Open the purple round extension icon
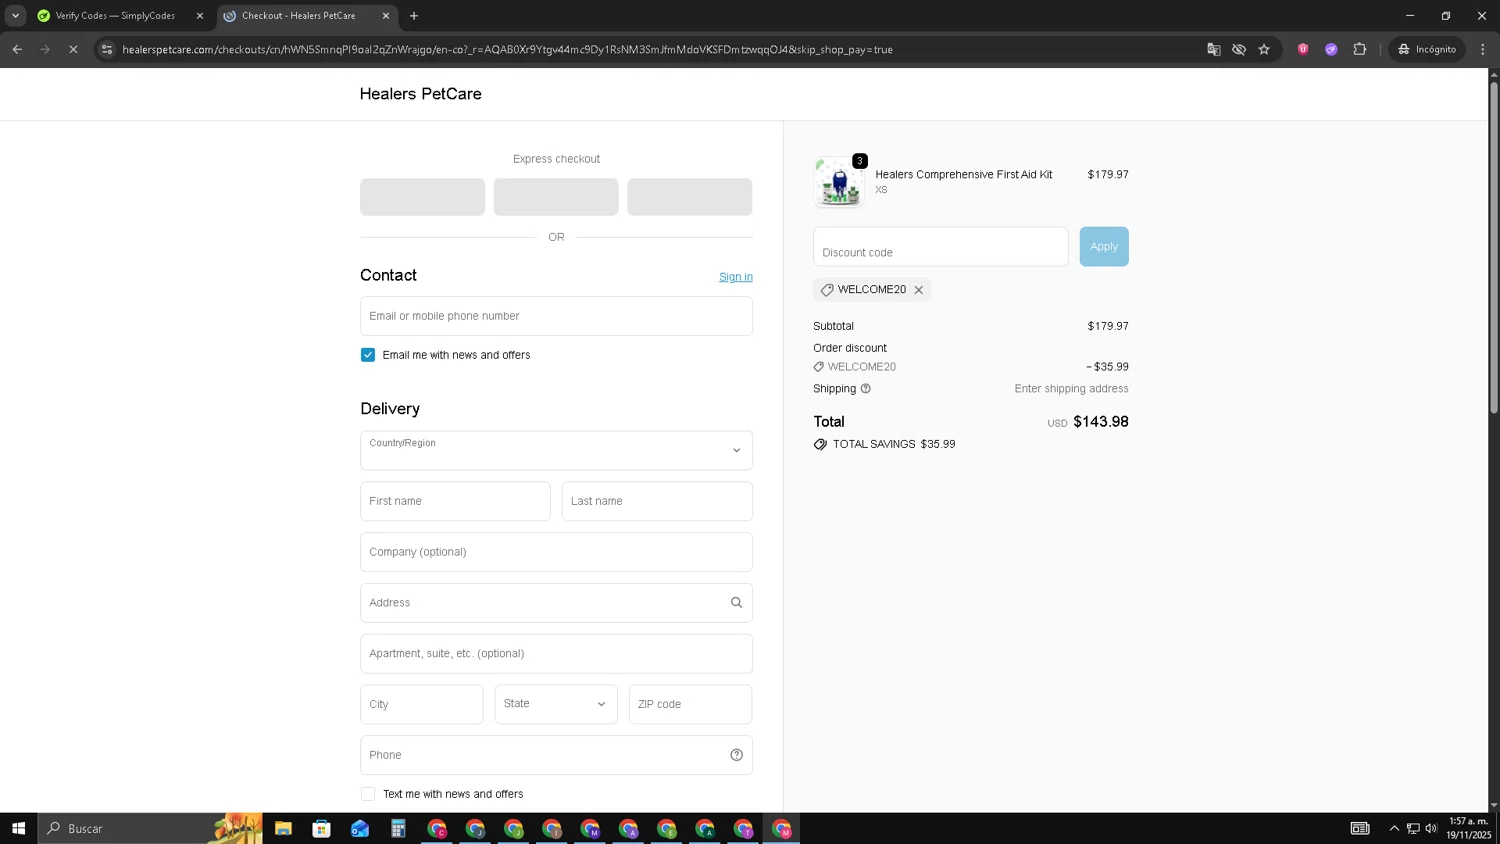1500x844 pixels. coord(1331,49)
